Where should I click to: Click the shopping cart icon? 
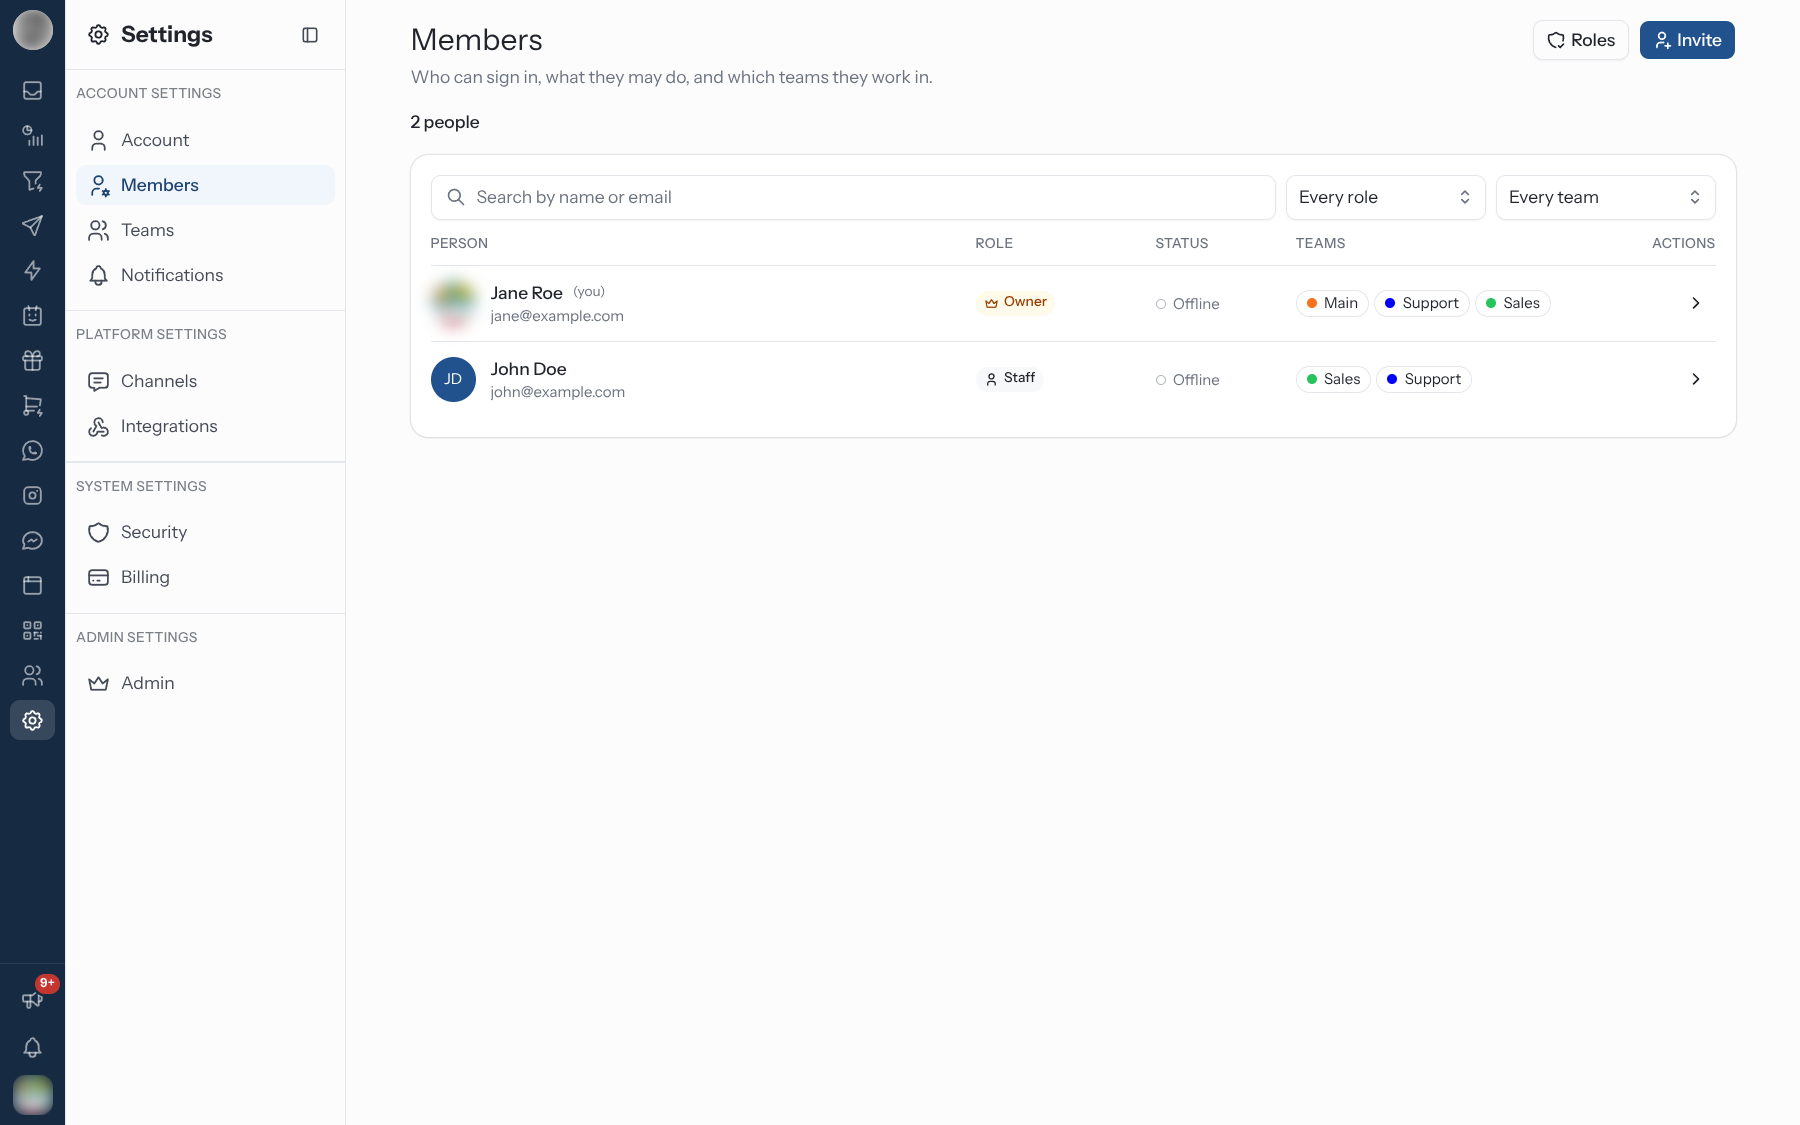32,406
